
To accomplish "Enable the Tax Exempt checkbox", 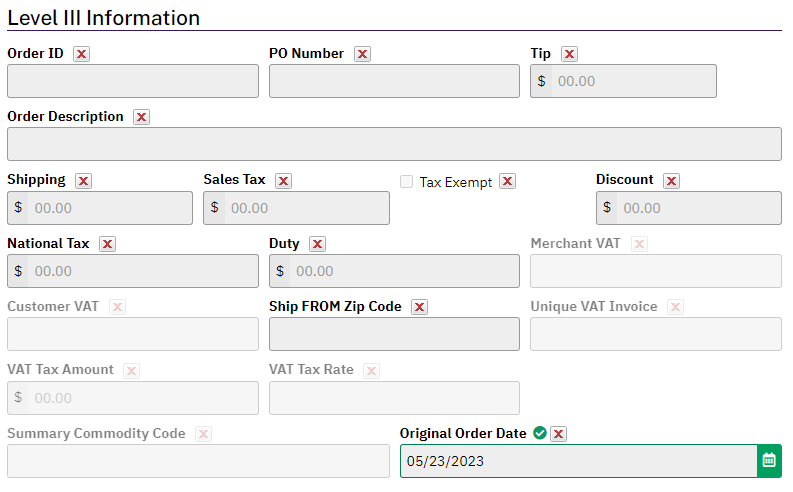I will click(x=407, y=182).
